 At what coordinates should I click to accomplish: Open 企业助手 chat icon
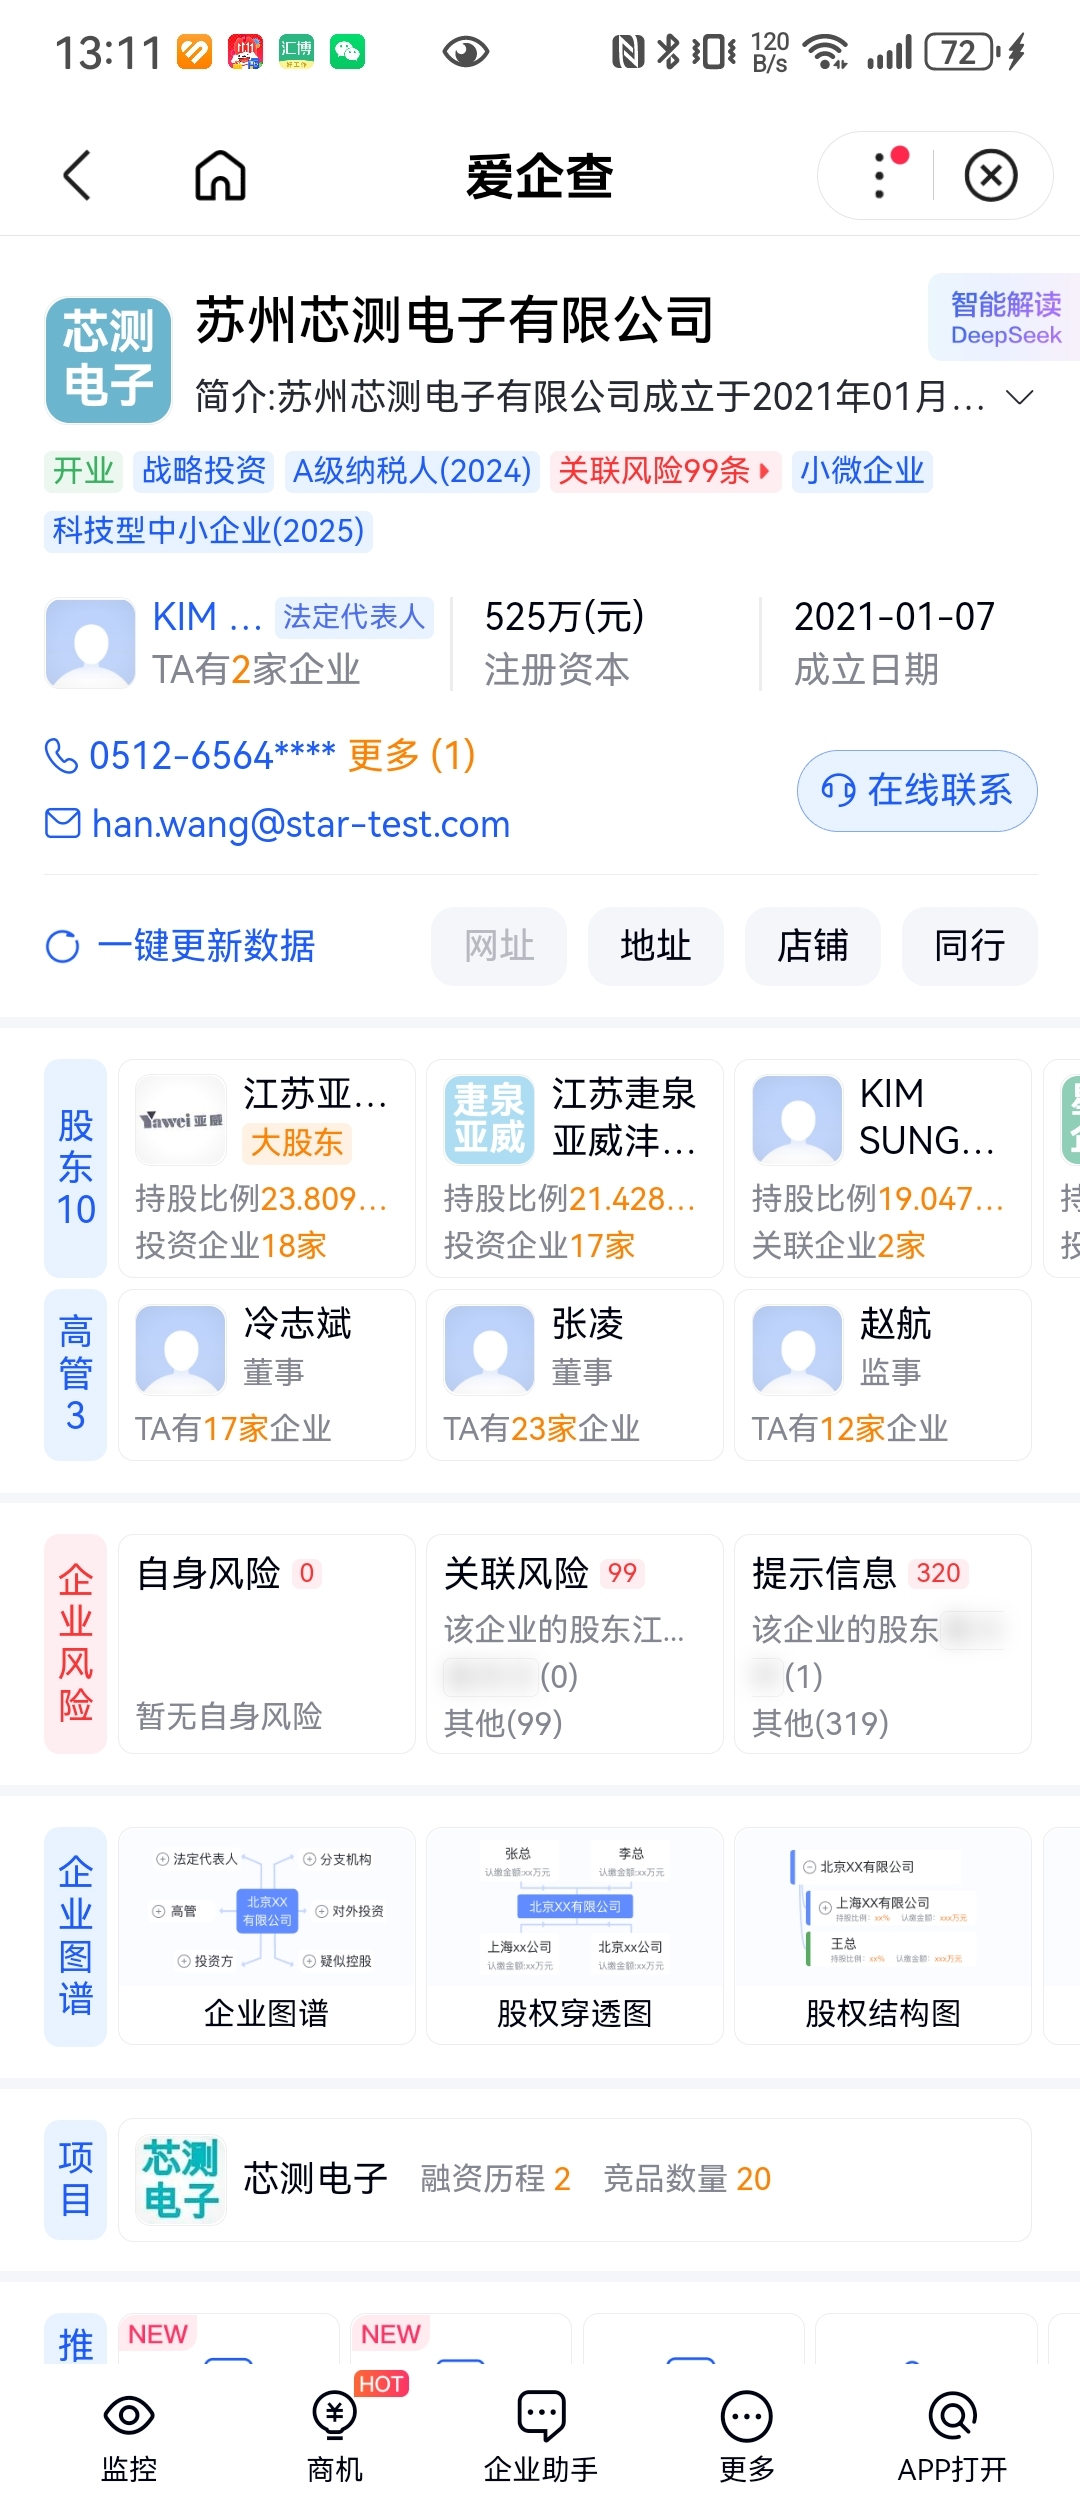541,2436
